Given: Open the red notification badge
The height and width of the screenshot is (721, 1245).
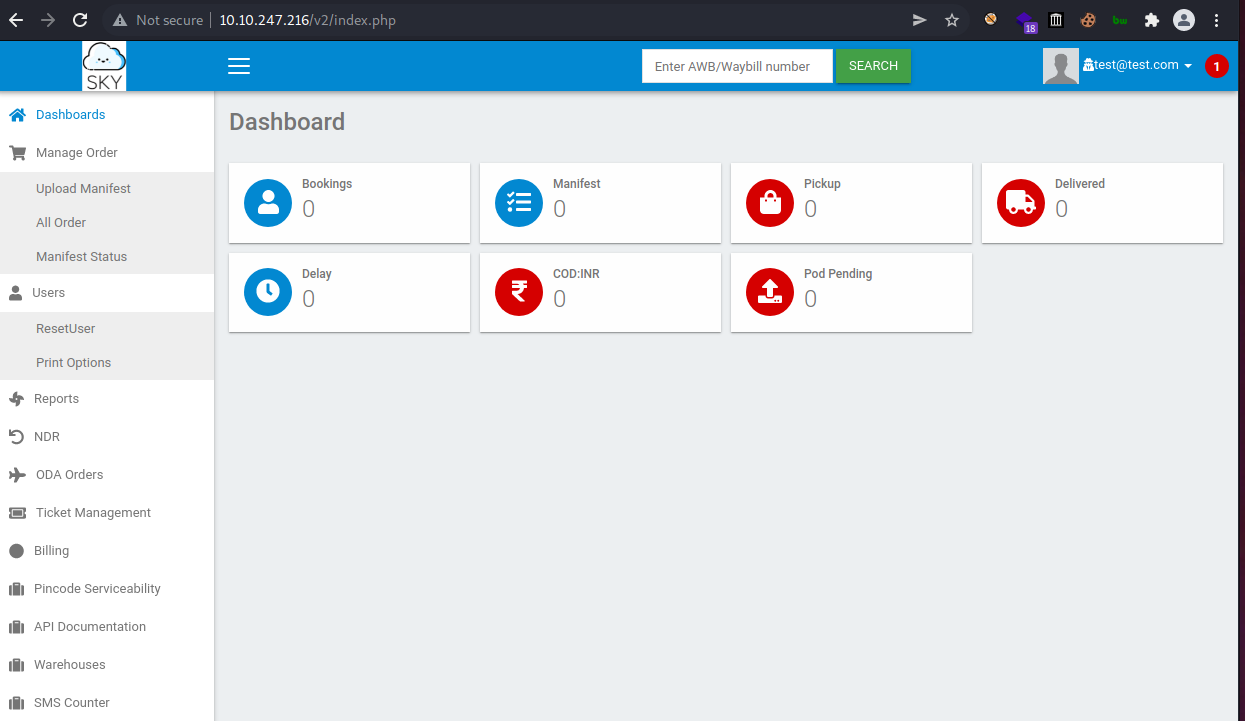Looking at the screenshot, I should click(1216, 66).
